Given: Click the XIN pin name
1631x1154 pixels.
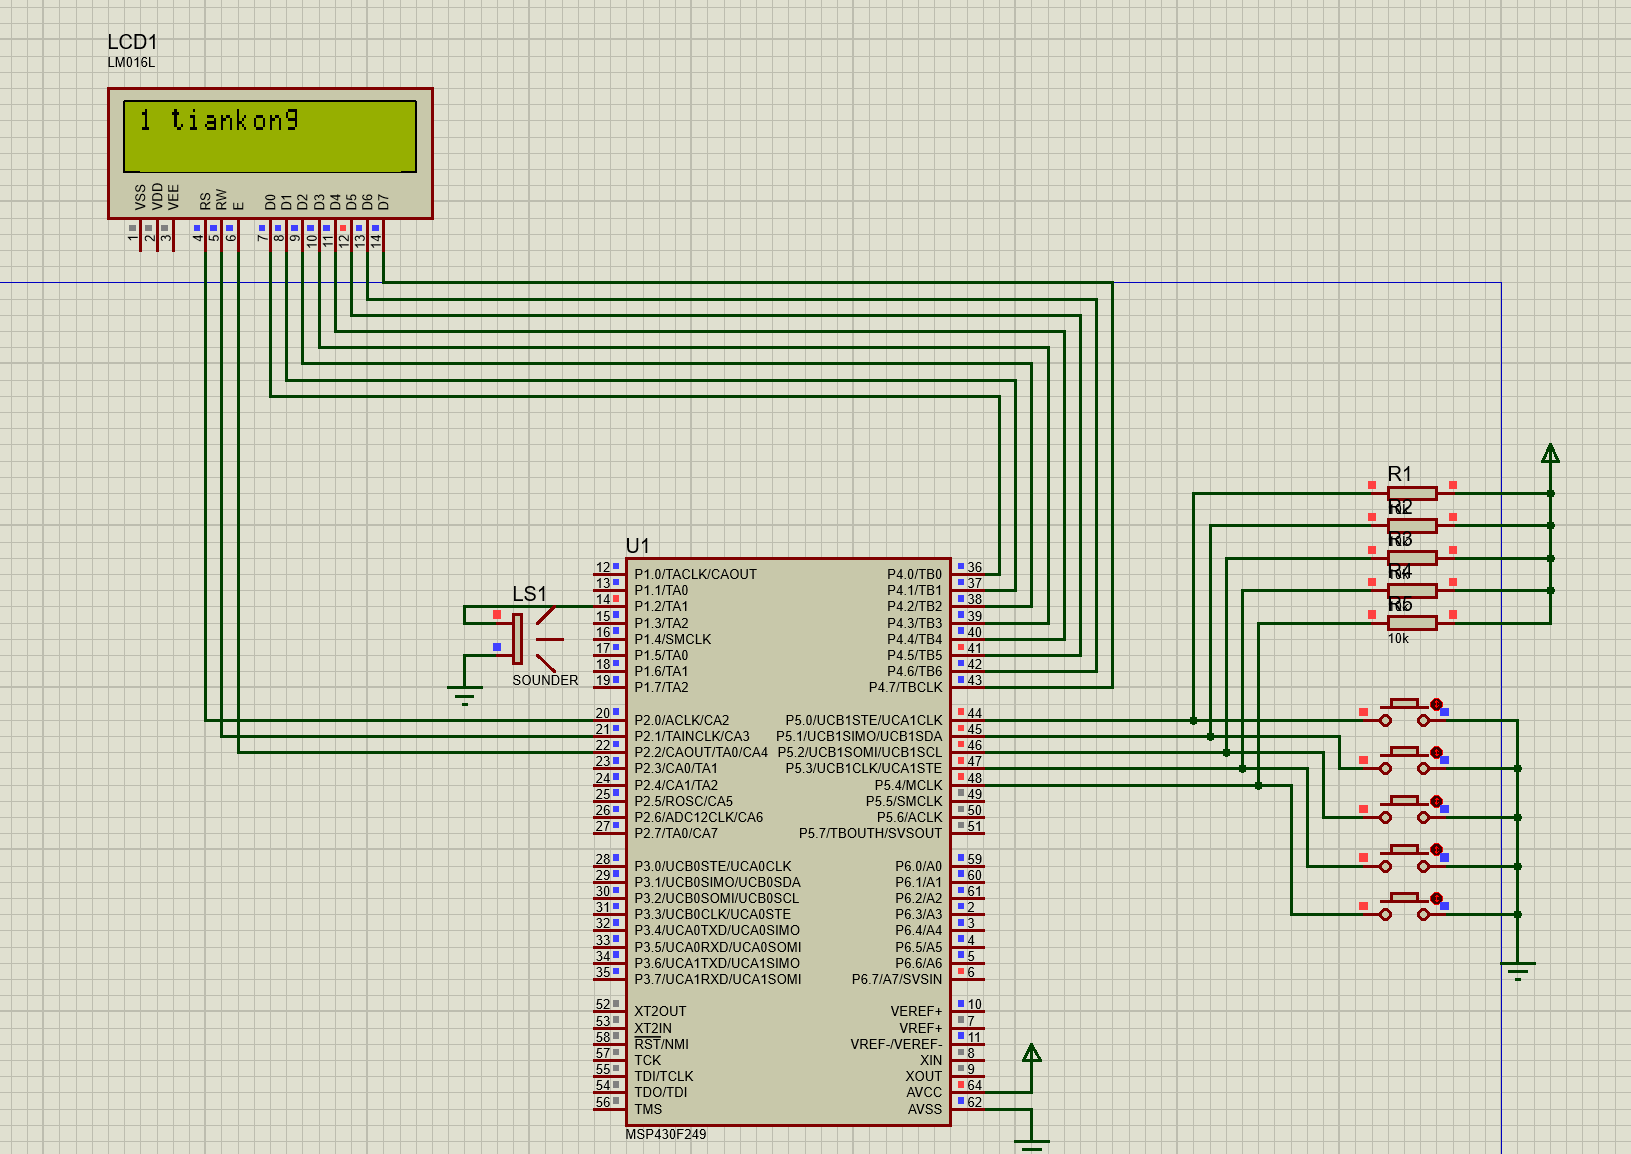Looking at the screenshot, I should (931, 1060).
